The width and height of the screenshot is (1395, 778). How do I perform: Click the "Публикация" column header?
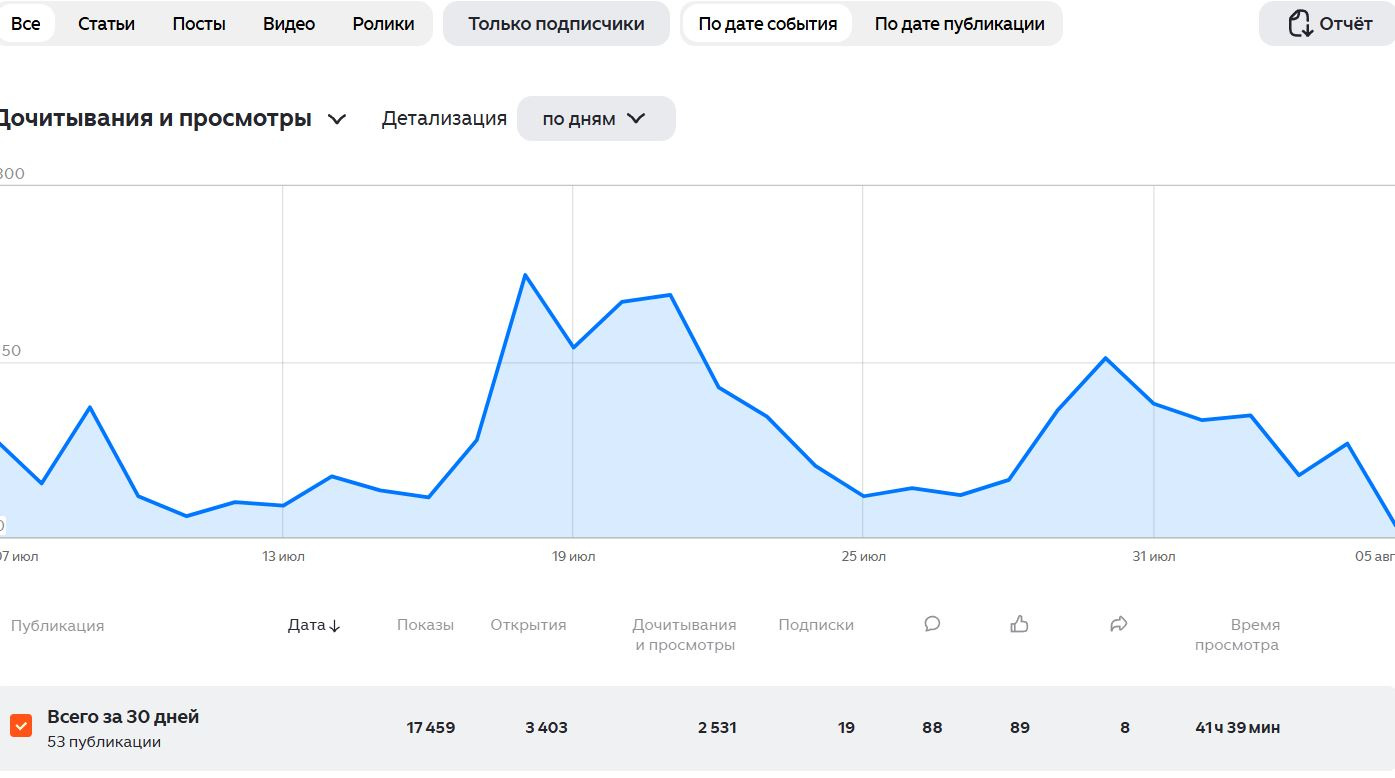coord(57,626)
